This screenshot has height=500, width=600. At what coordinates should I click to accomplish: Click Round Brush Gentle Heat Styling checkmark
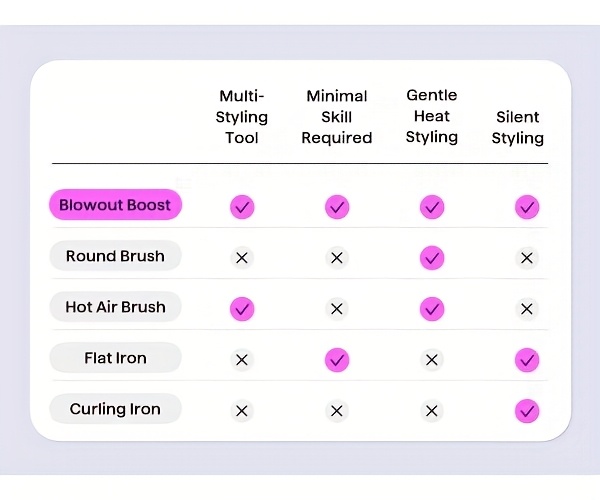pos(432,258)
